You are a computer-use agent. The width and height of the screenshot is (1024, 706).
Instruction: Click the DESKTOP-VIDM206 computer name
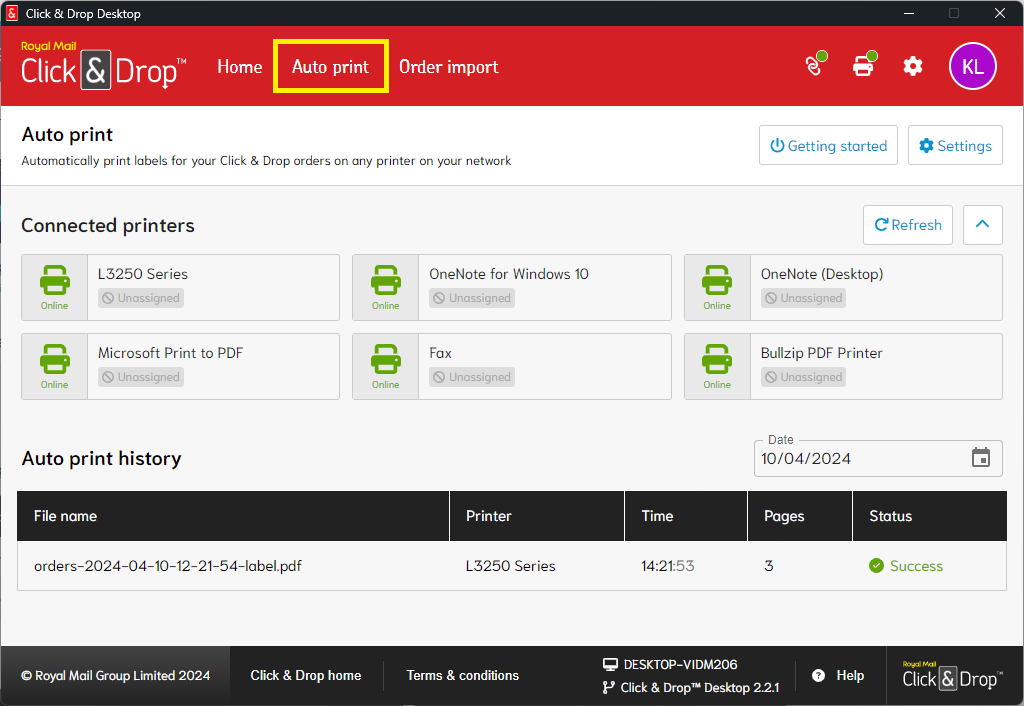coord(680,664)
